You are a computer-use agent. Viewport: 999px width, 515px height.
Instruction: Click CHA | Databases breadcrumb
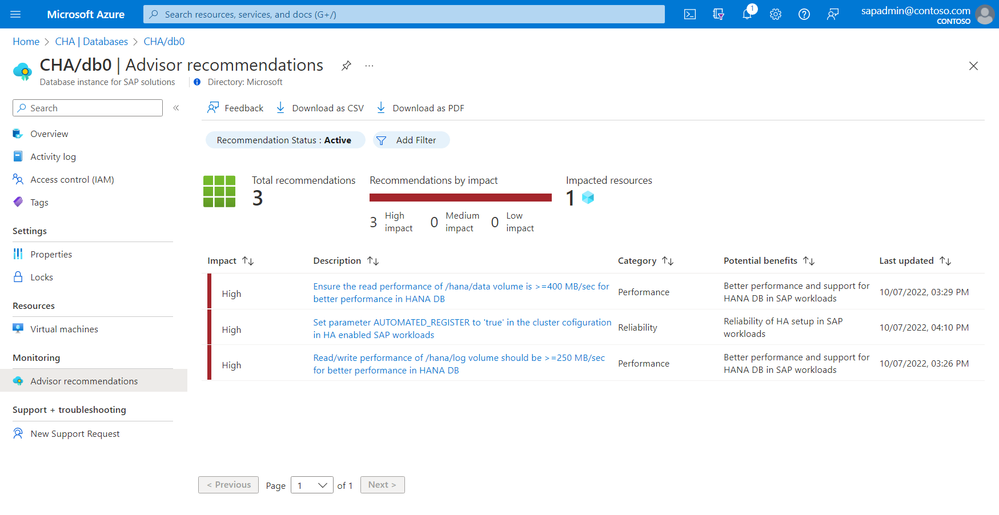click(91, 41)
